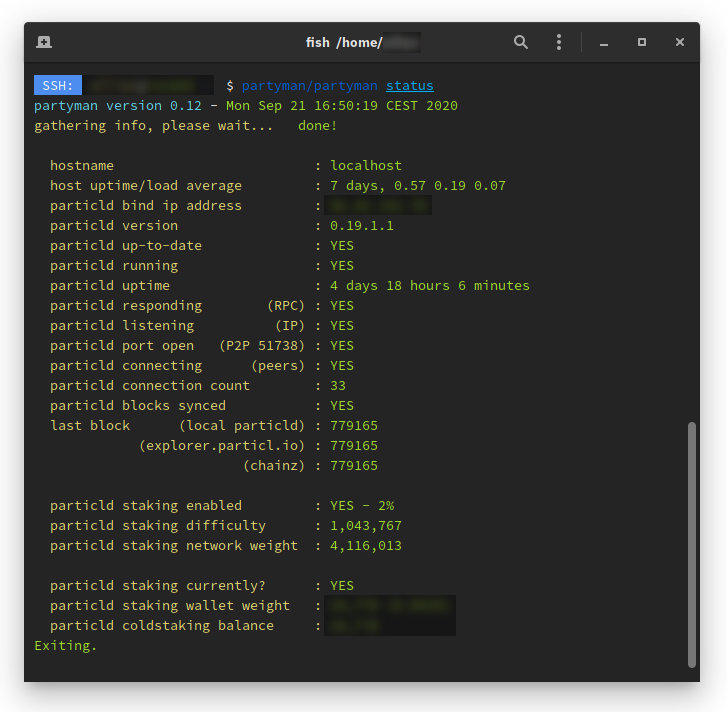Click the connection count value 33
727x712 pixels.
pos(338,386)
